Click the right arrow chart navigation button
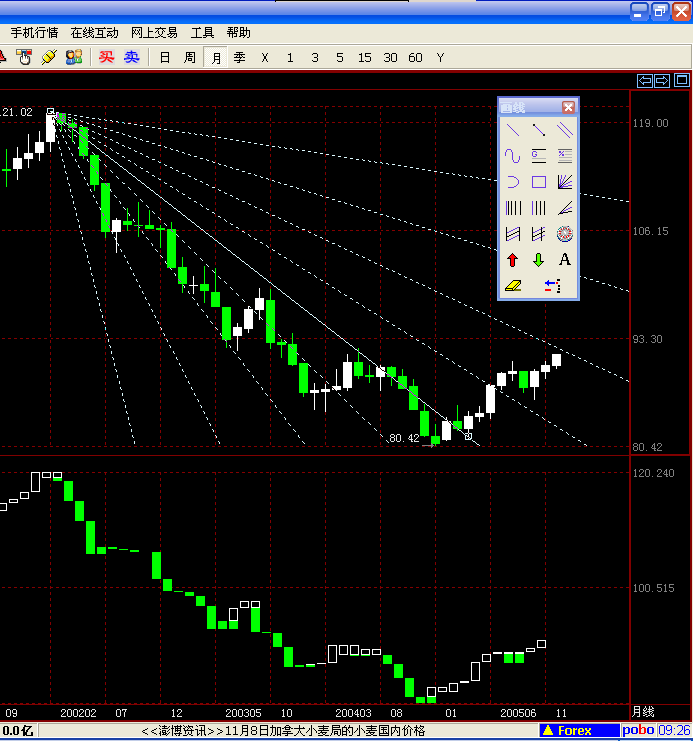This screenshot has width=693, height=741. 662,80
